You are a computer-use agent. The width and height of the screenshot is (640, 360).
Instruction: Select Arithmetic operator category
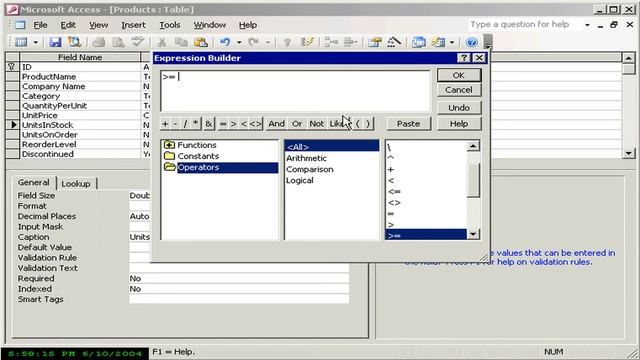(306, 158)
